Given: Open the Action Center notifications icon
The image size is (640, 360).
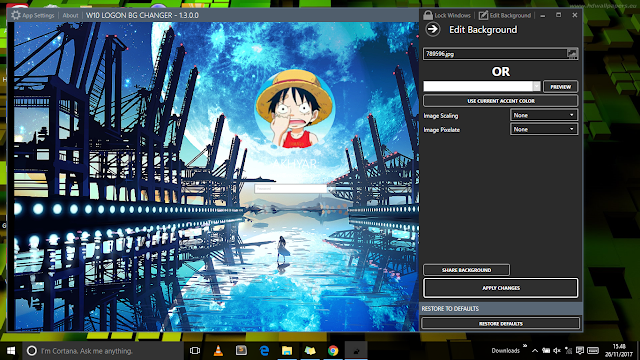Looking at the screenshot, I should pos(580,351).
